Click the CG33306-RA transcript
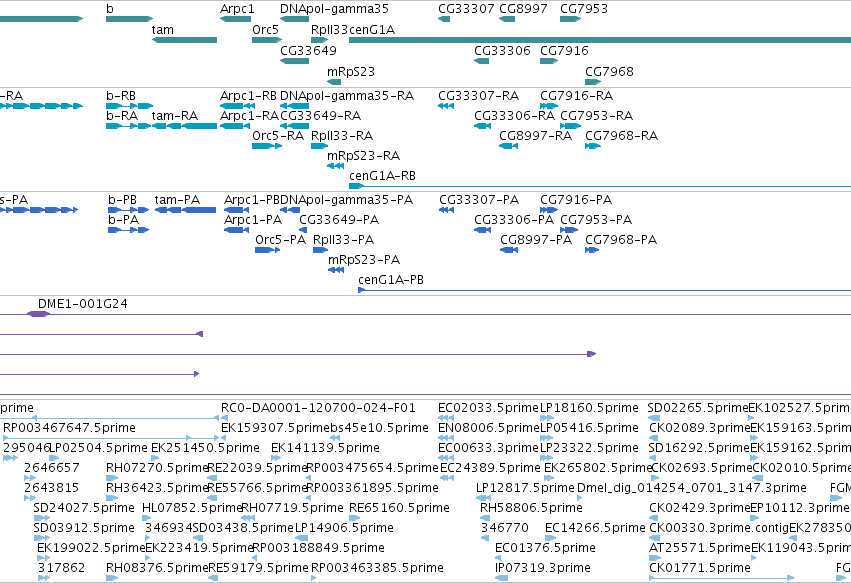 [482, 126]
